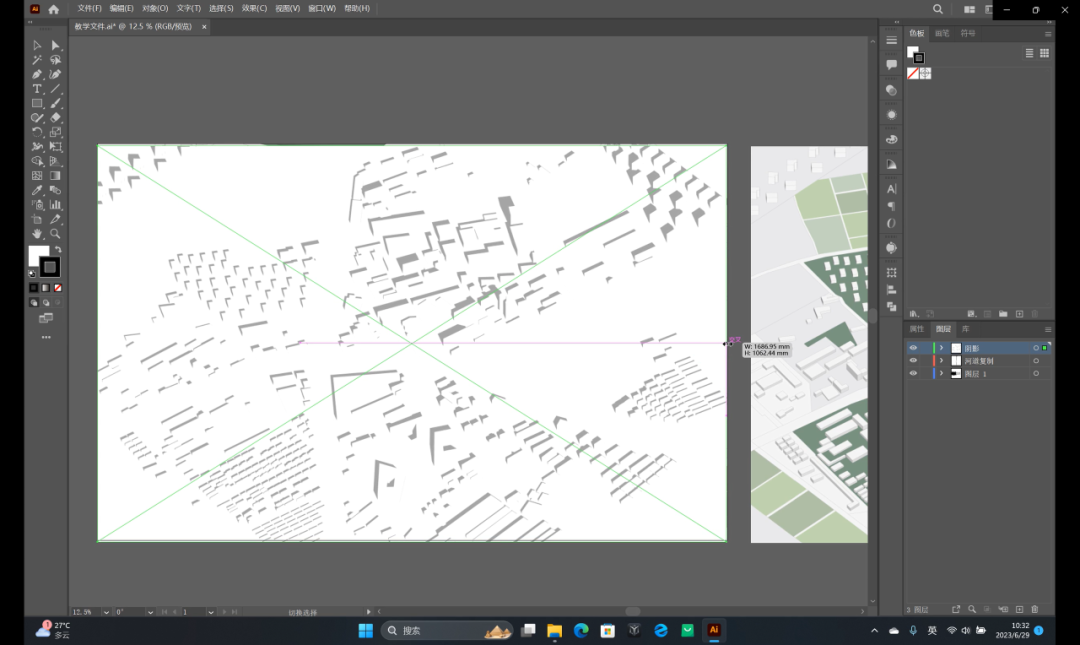The width and height of the screenshot is (1080, 645).
Task: Open the Pathfinder panel icon
Action: click(891, 307)
